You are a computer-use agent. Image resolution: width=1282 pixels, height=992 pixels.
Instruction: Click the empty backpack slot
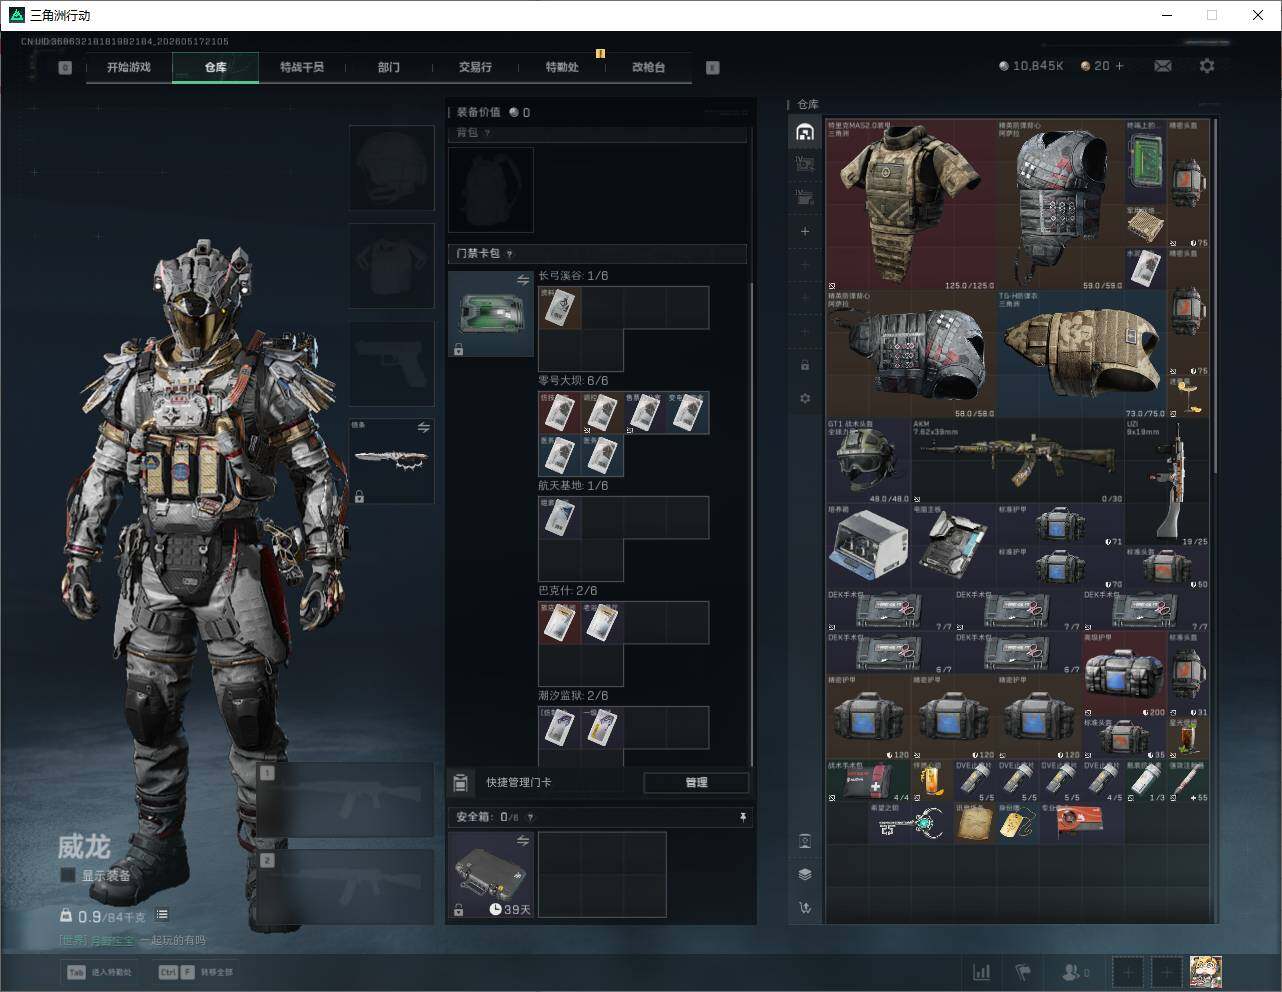tap(491, 190)
